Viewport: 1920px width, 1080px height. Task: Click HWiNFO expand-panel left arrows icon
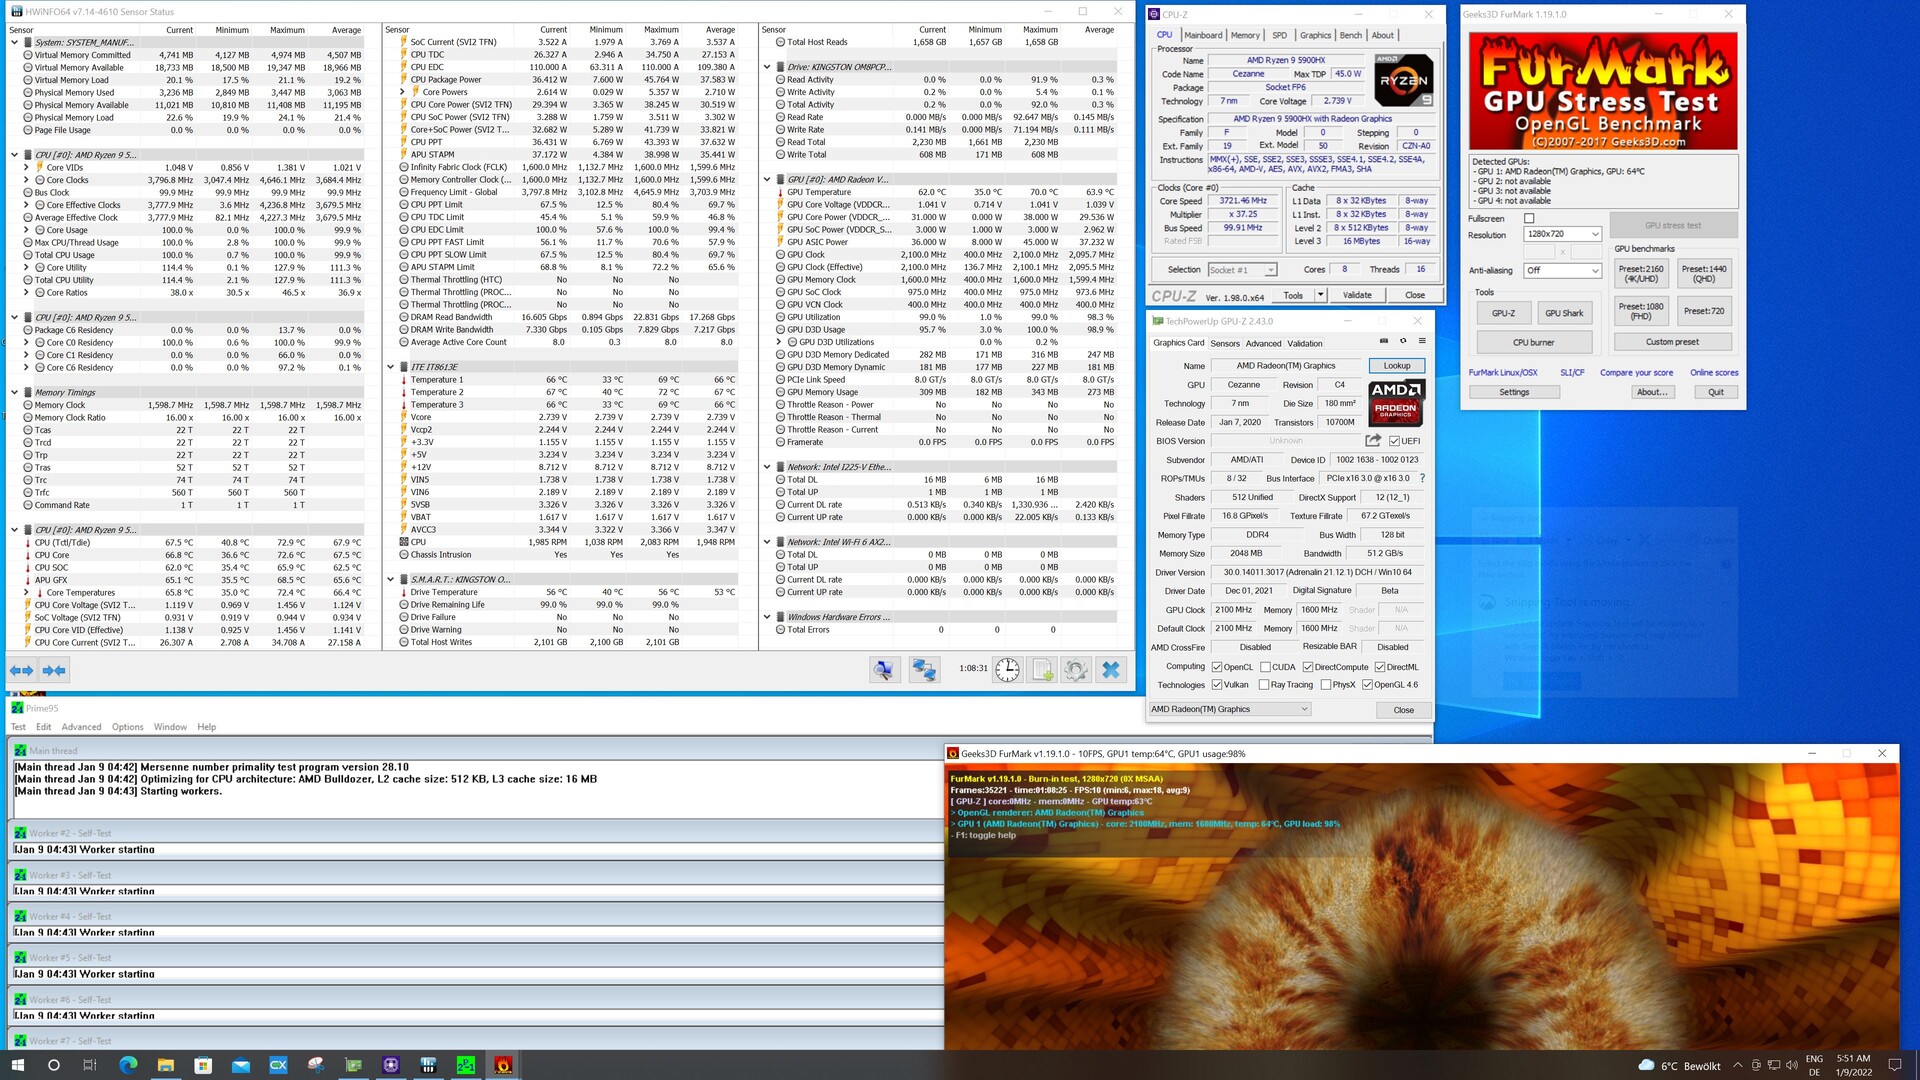(x=22, y=670)
